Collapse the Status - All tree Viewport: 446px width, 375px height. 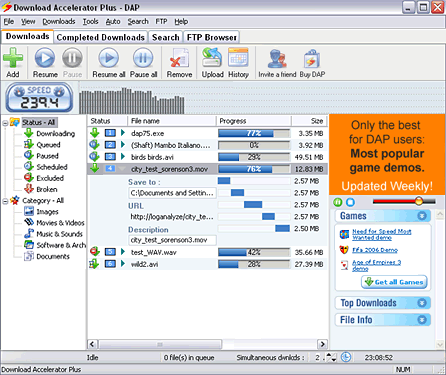click(5, 123)
